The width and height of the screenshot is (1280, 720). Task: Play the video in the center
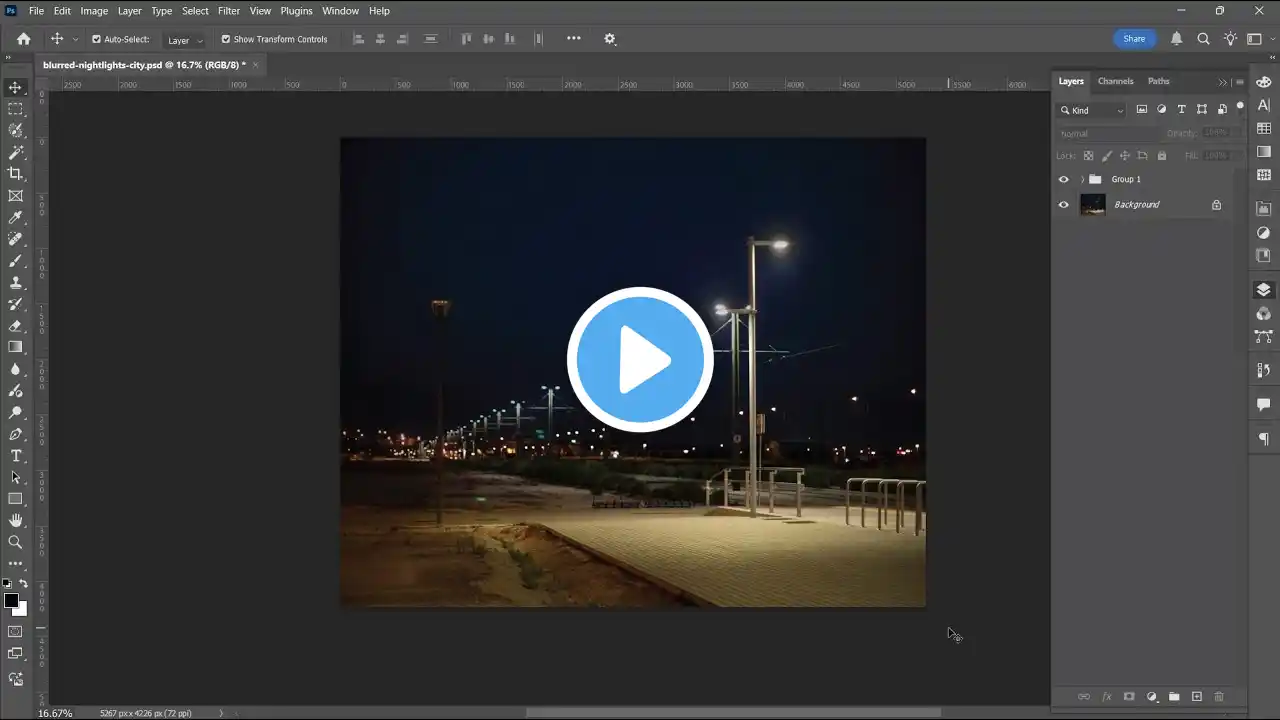coord(640,360)
